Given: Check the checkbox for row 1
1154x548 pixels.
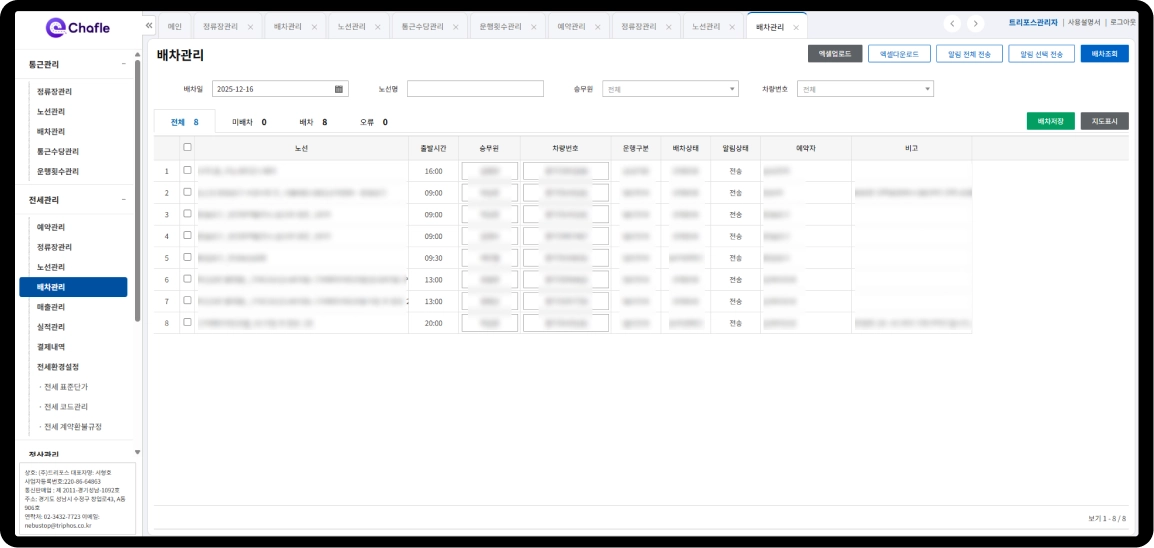Looking at the screenshot, I should tap(187, 171).
